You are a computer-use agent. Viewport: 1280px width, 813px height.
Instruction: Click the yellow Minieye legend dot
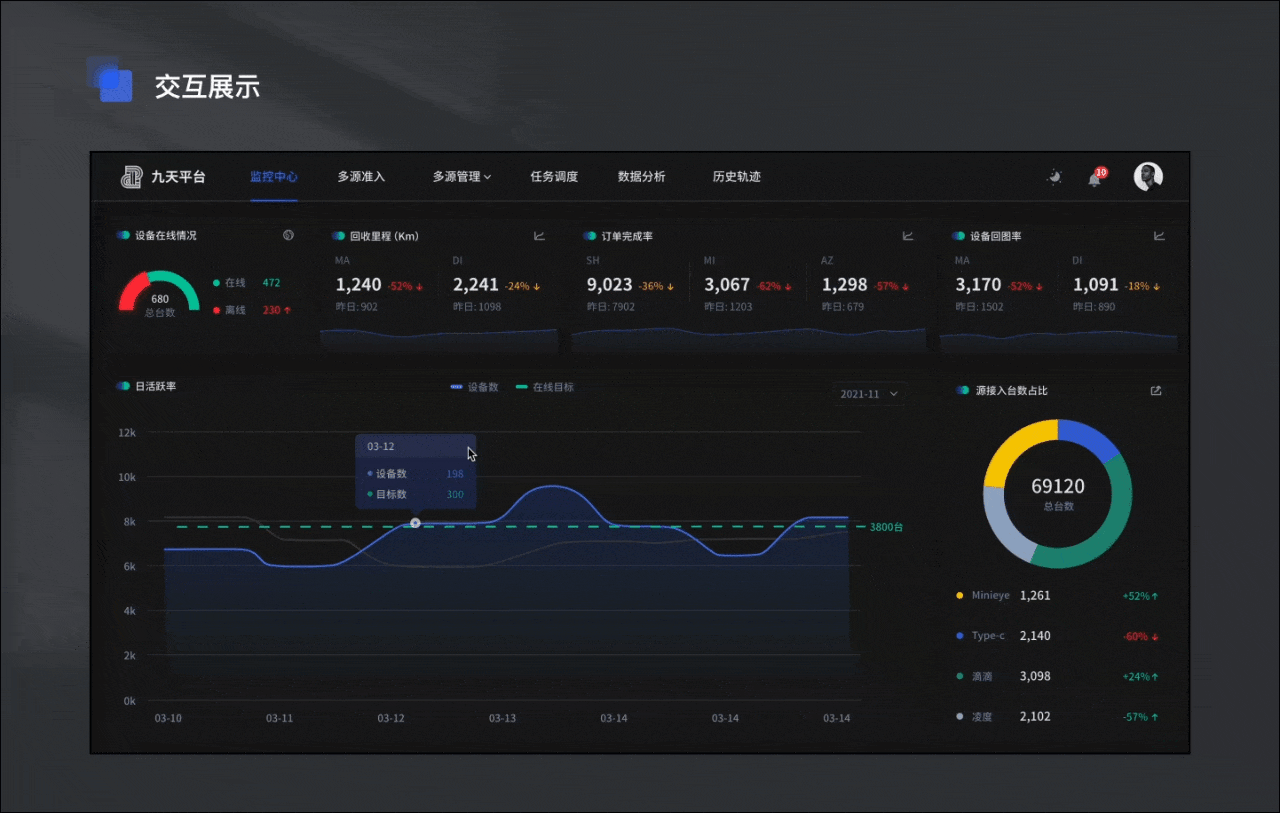960,596
